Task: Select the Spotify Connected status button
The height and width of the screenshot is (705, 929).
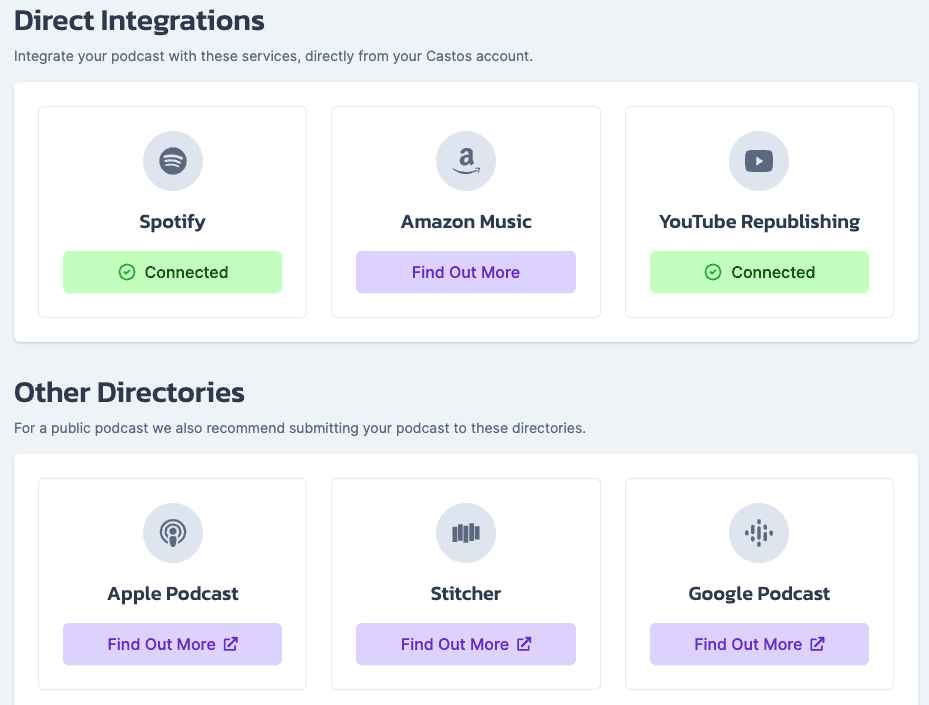Action: [x=172, y=272]
